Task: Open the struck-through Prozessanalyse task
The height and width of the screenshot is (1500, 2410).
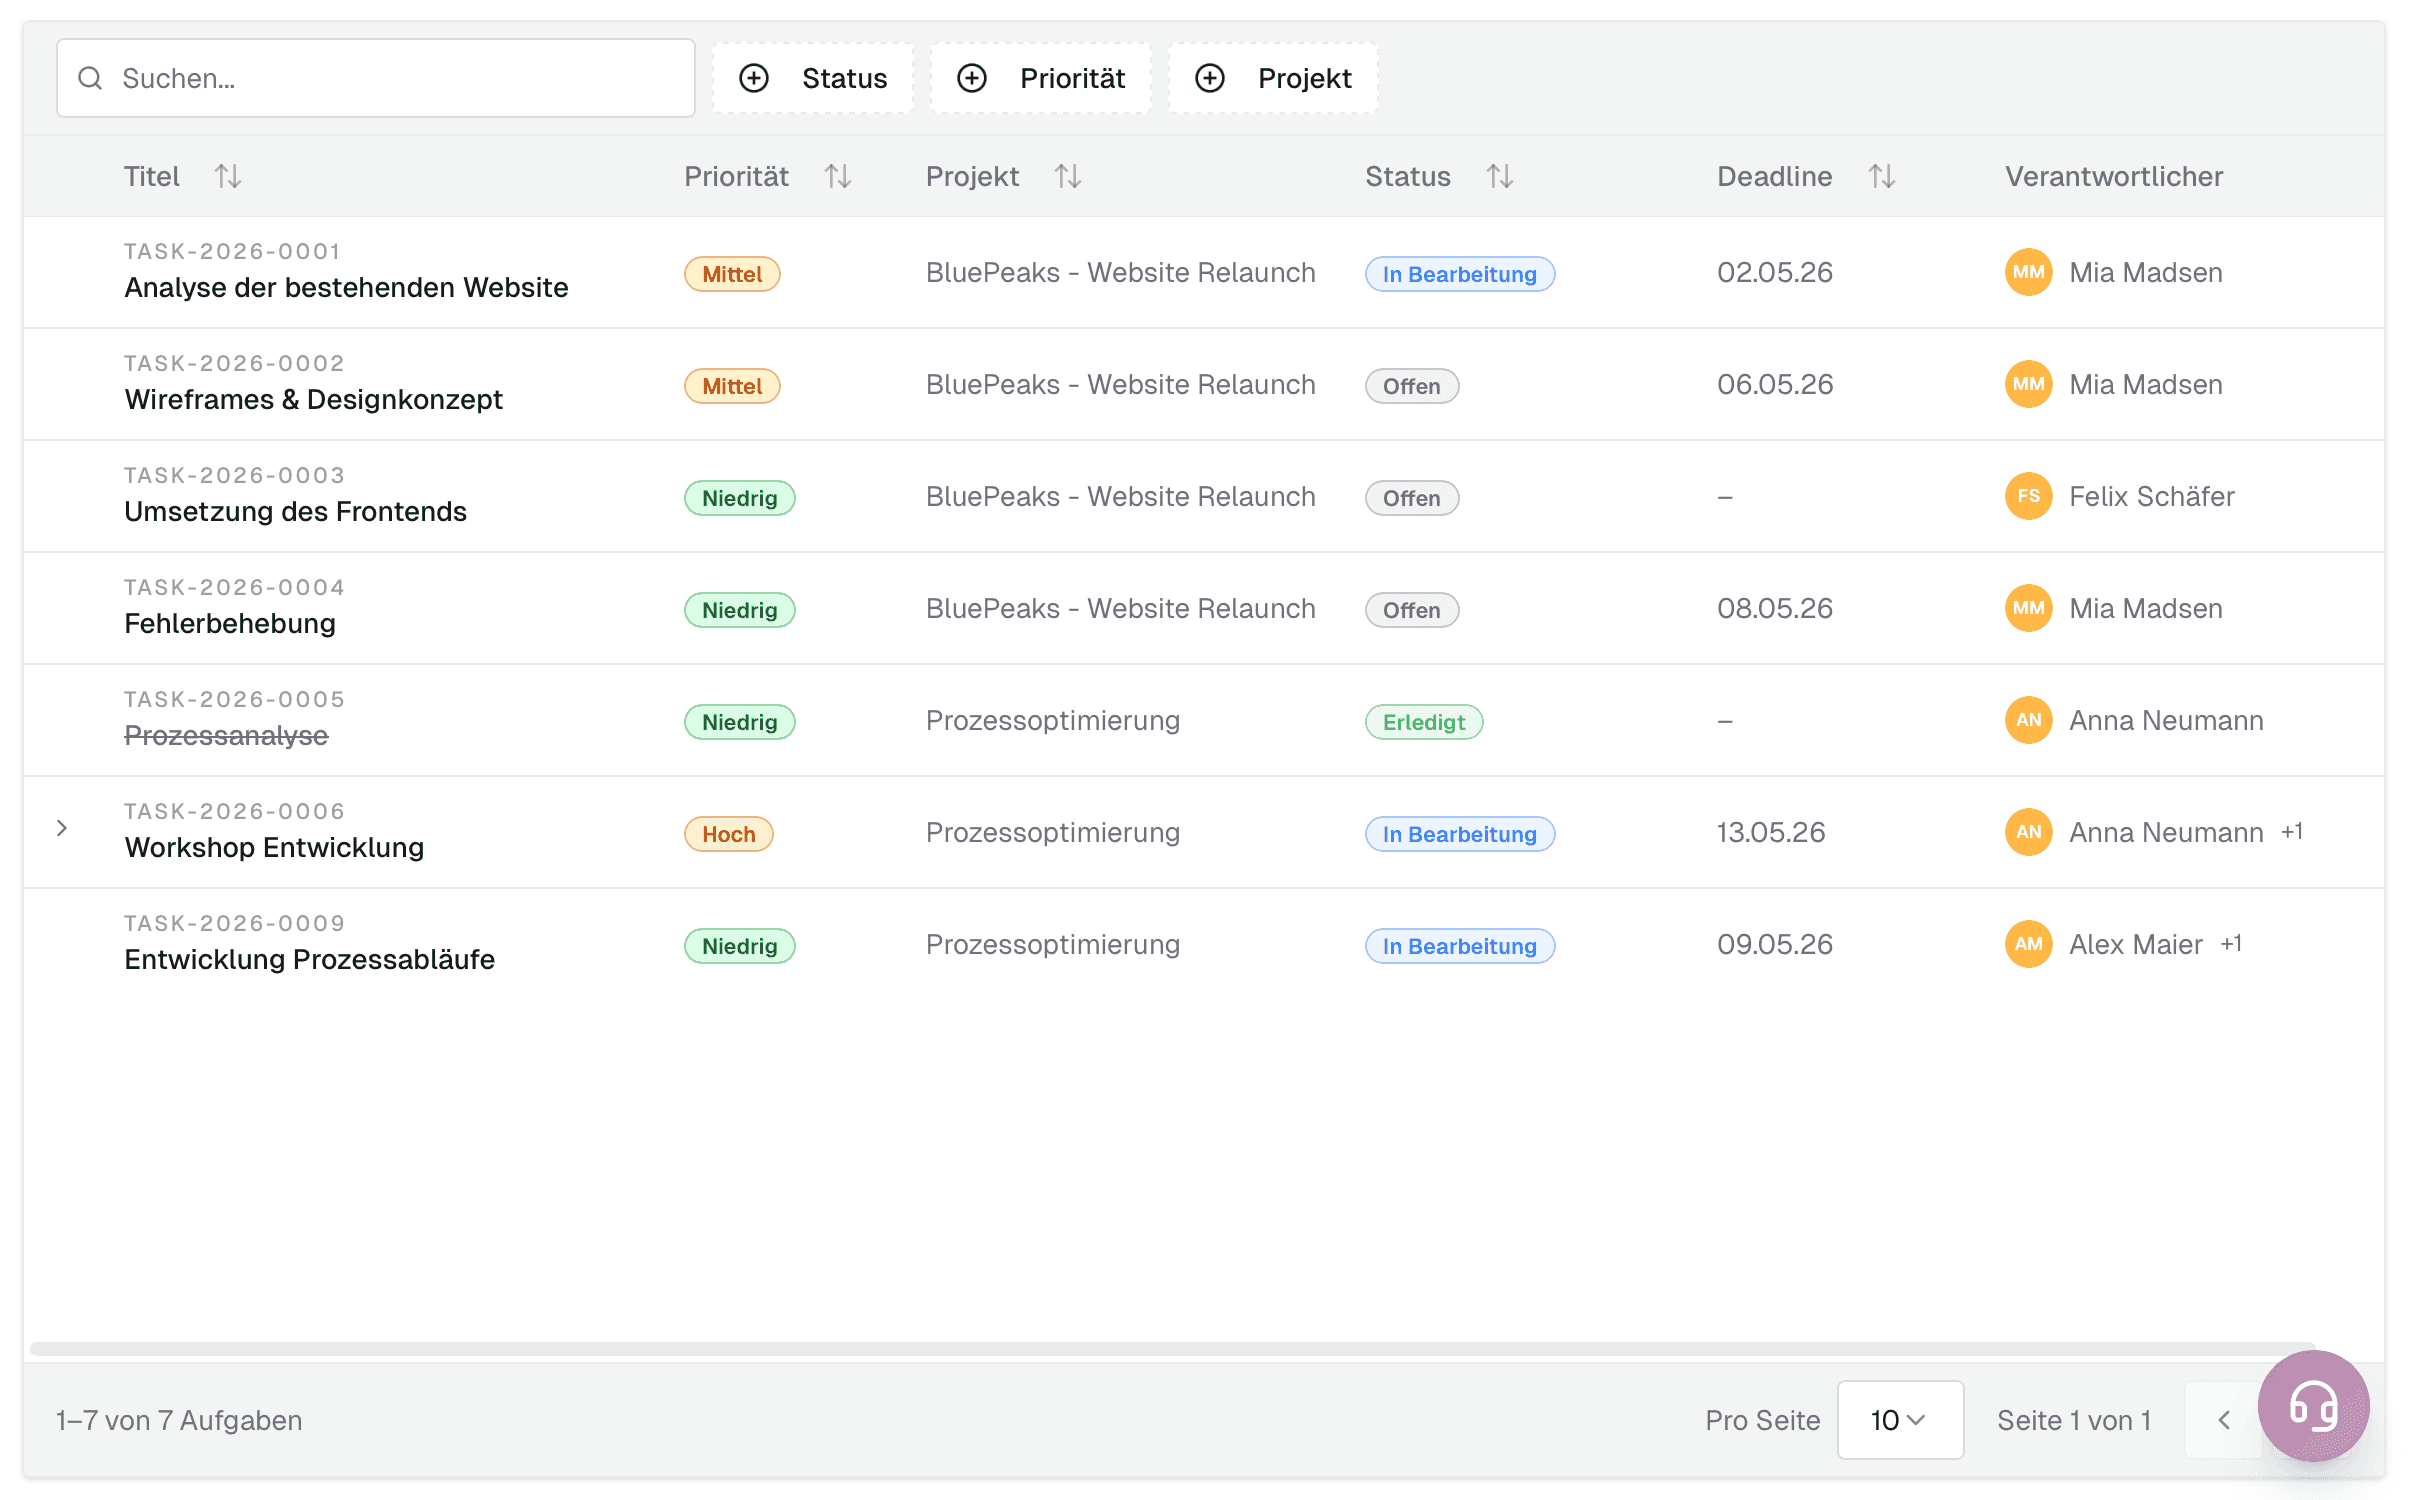Action: (226, 736)
